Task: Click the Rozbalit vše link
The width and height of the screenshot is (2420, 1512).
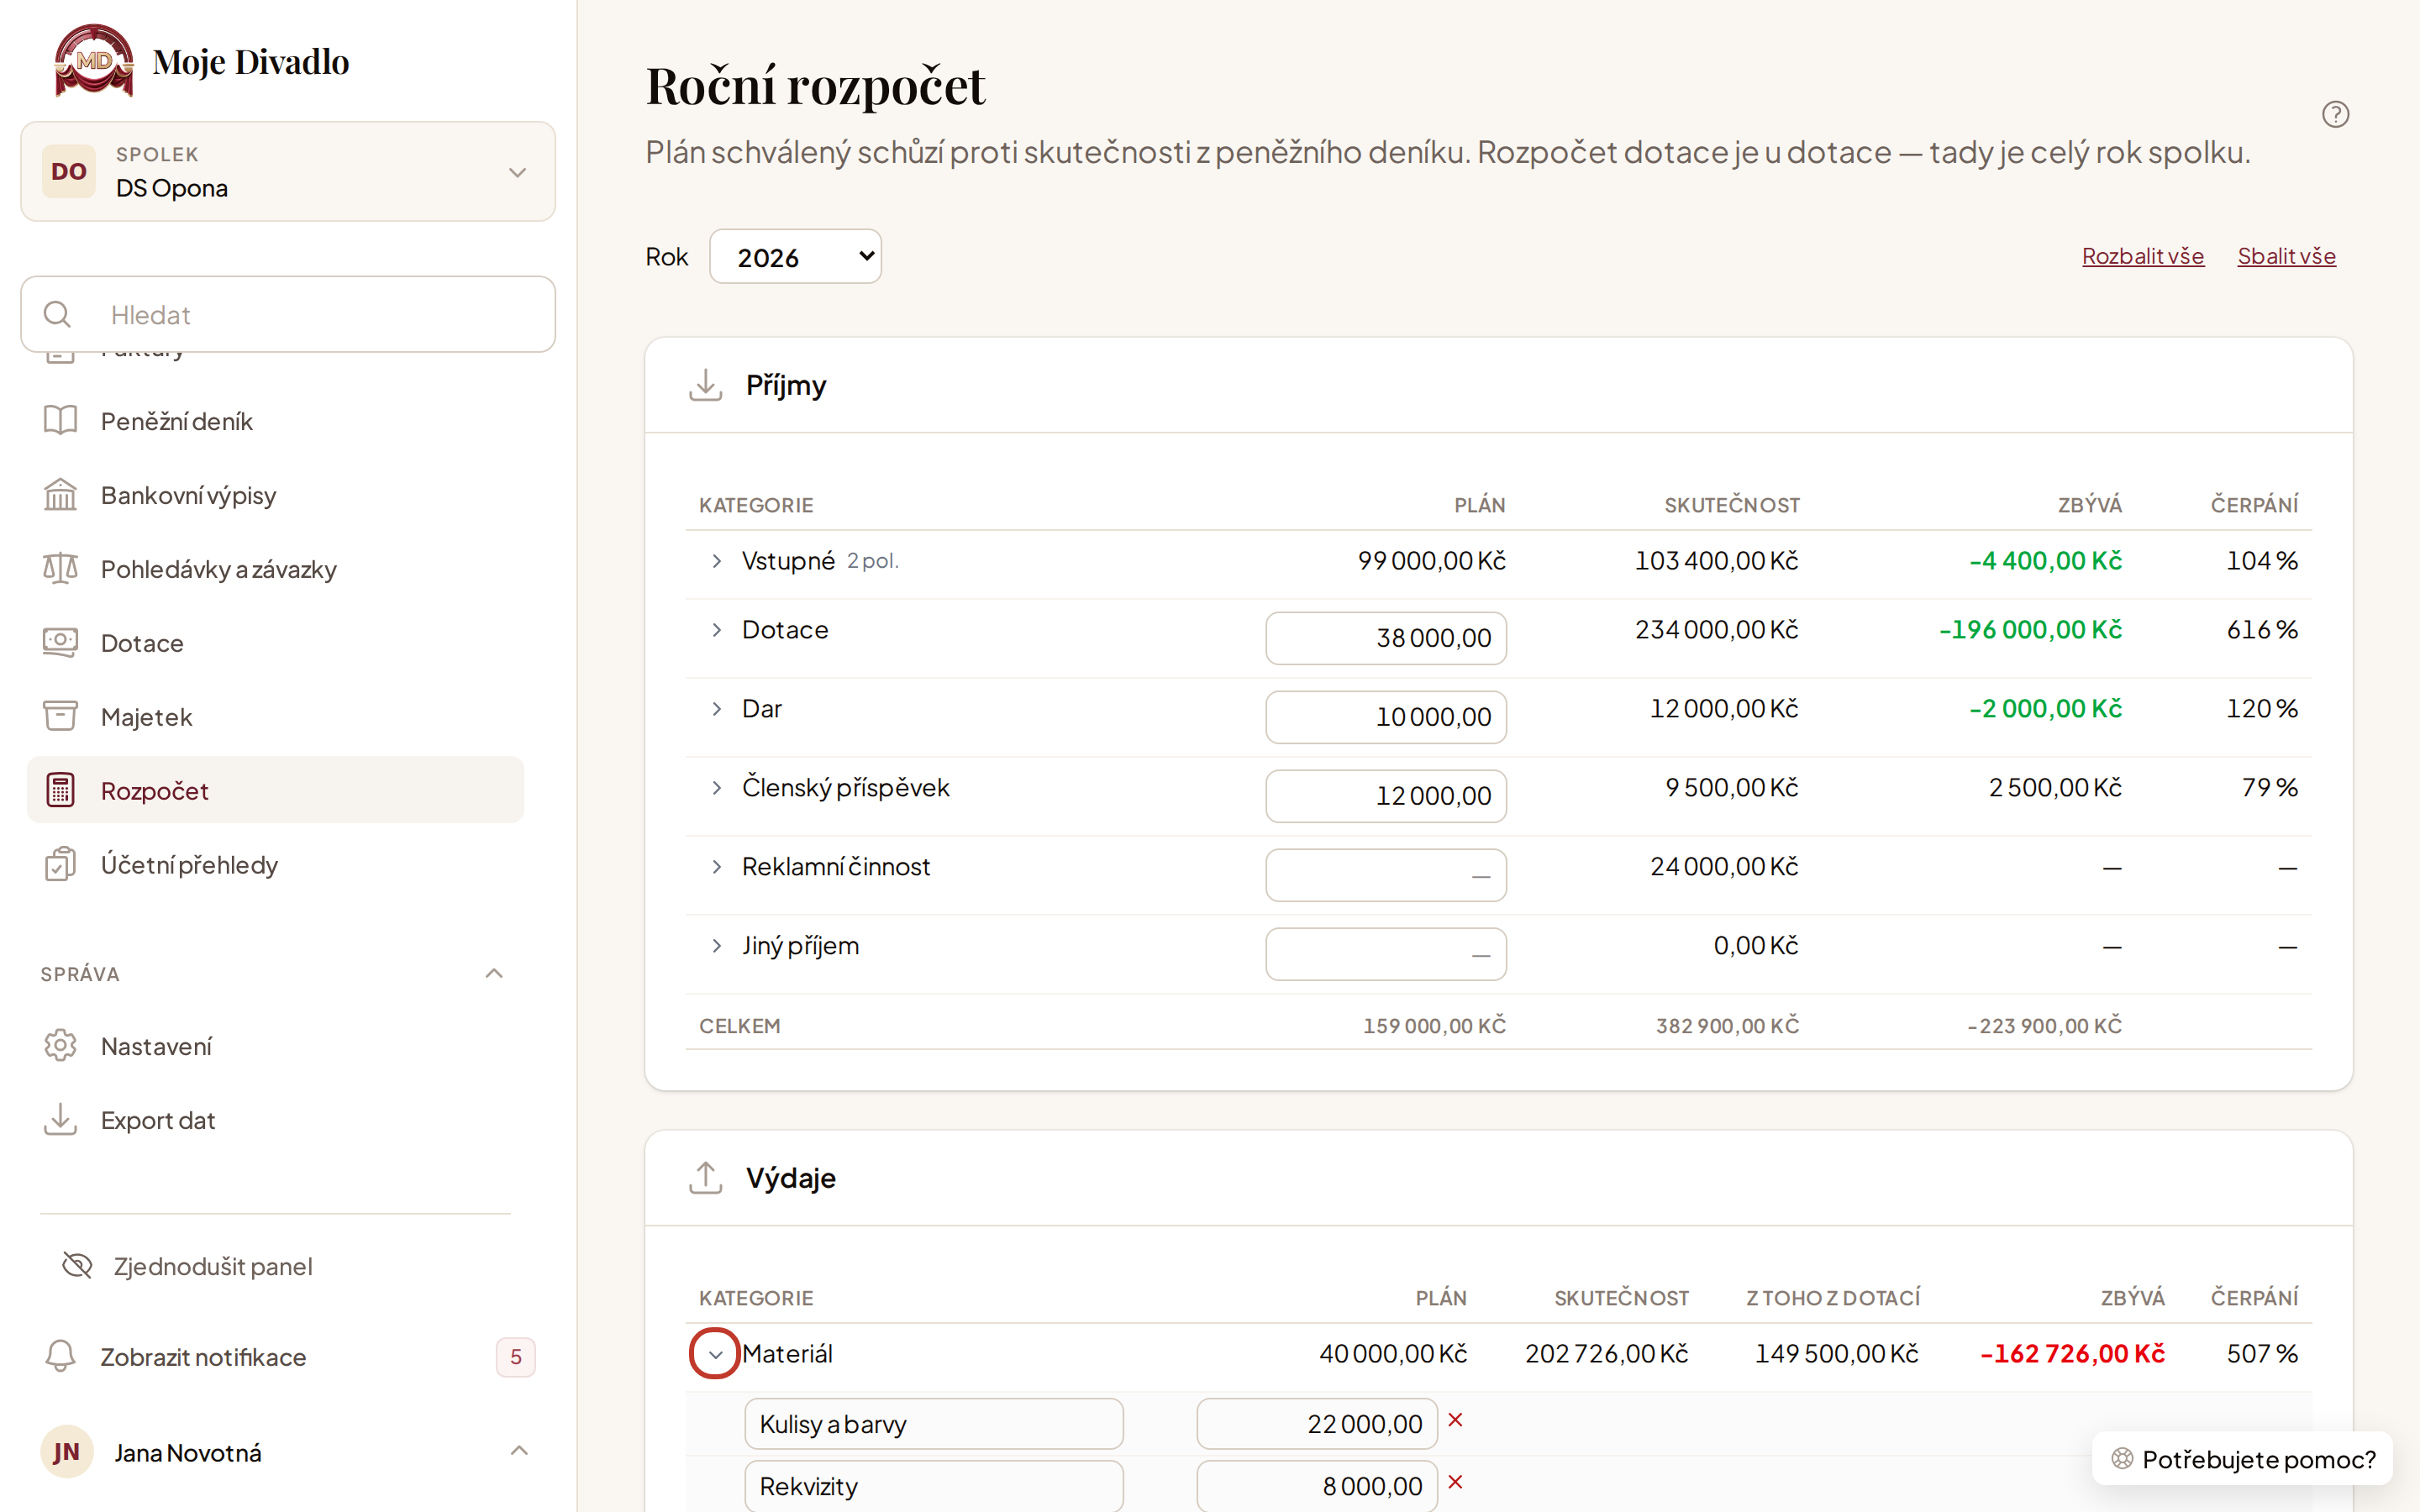Action: (x=2143, y=256)
